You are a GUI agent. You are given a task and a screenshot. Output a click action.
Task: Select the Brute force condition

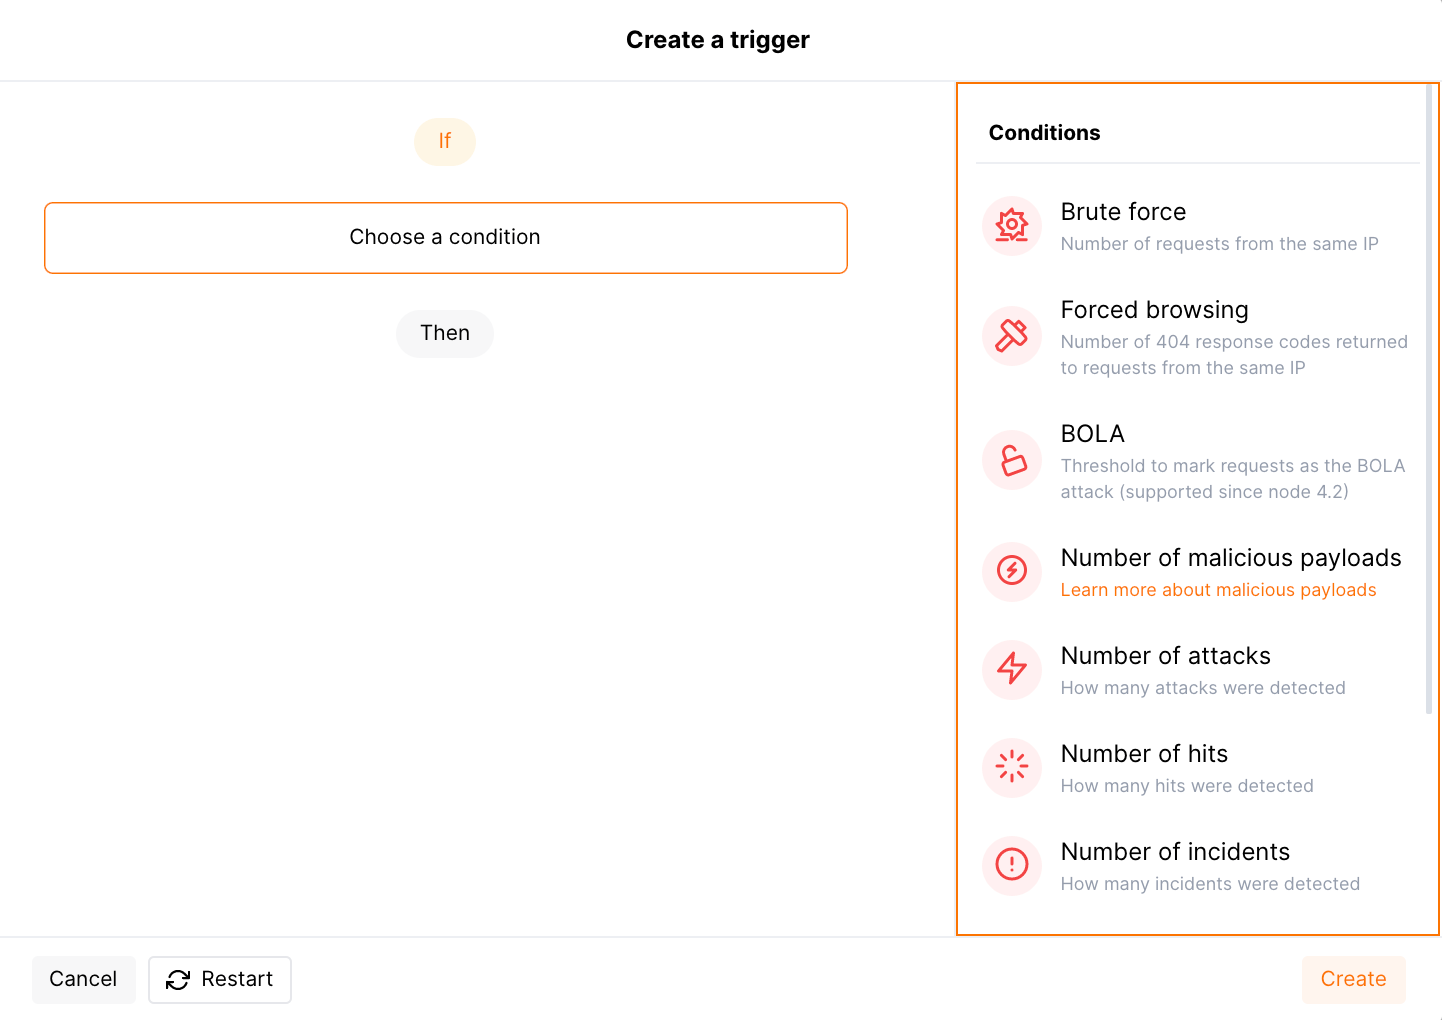1123,212
